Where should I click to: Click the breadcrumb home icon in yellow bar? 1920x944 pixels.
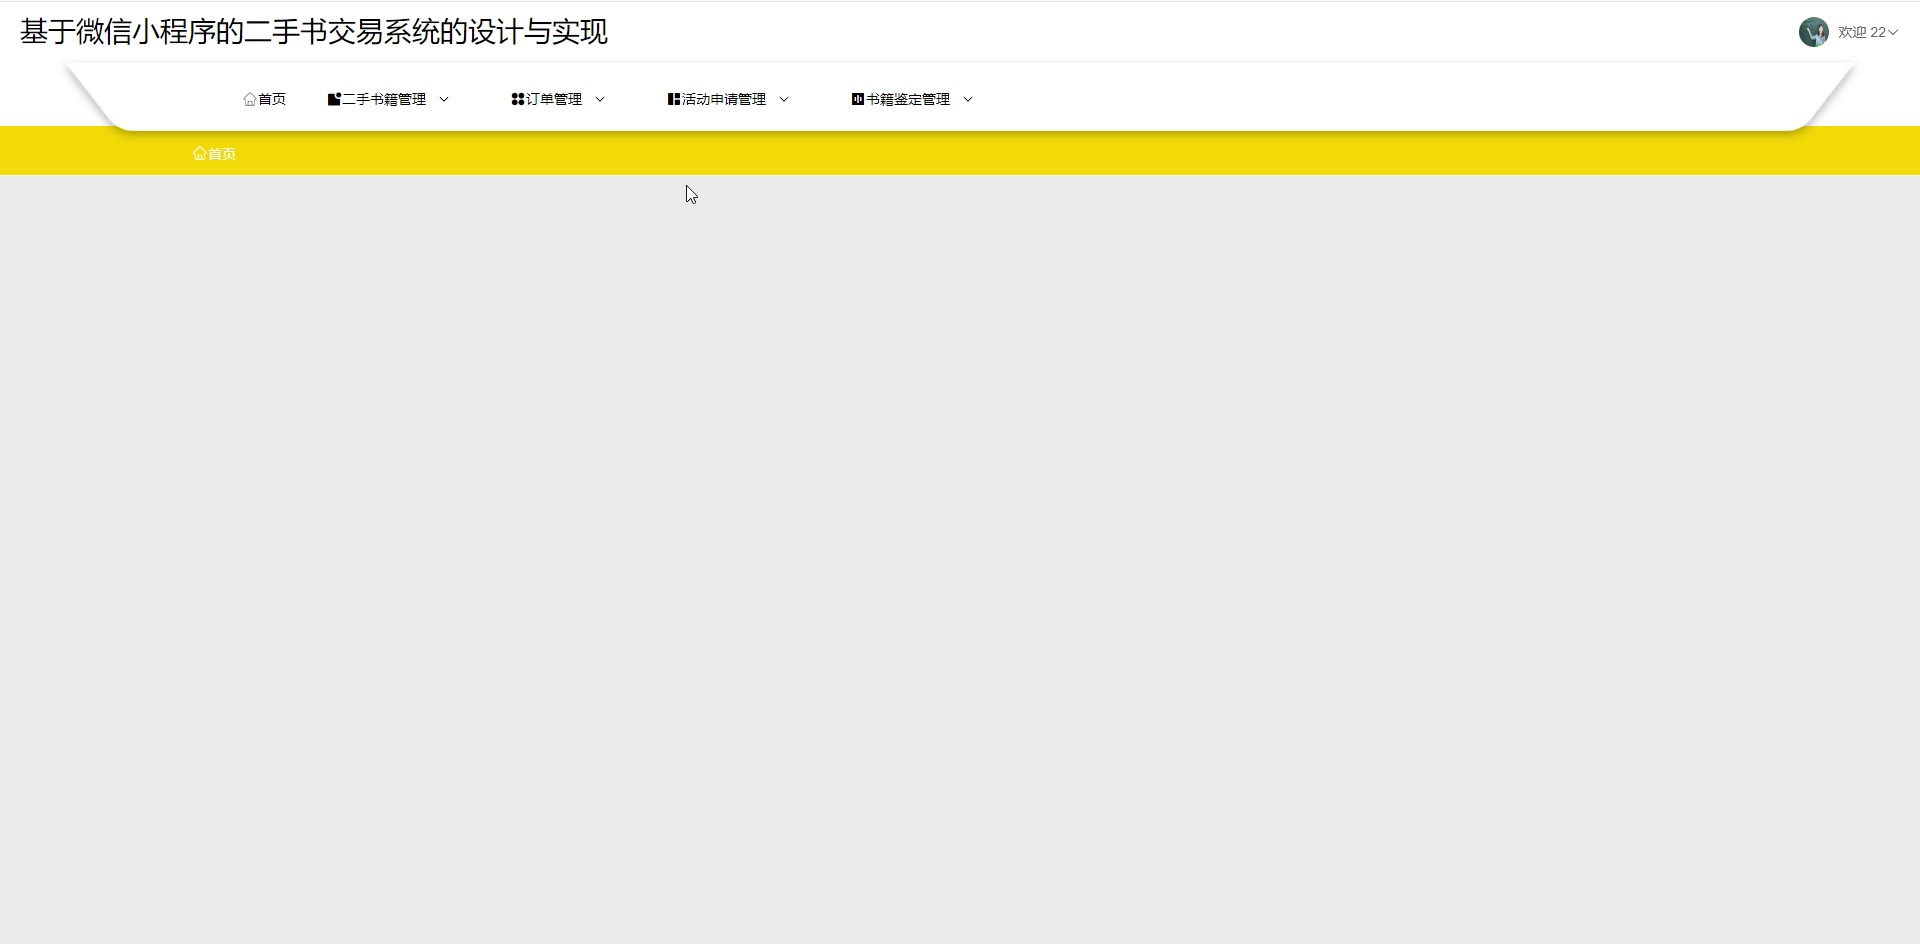[x=200, y=153]
